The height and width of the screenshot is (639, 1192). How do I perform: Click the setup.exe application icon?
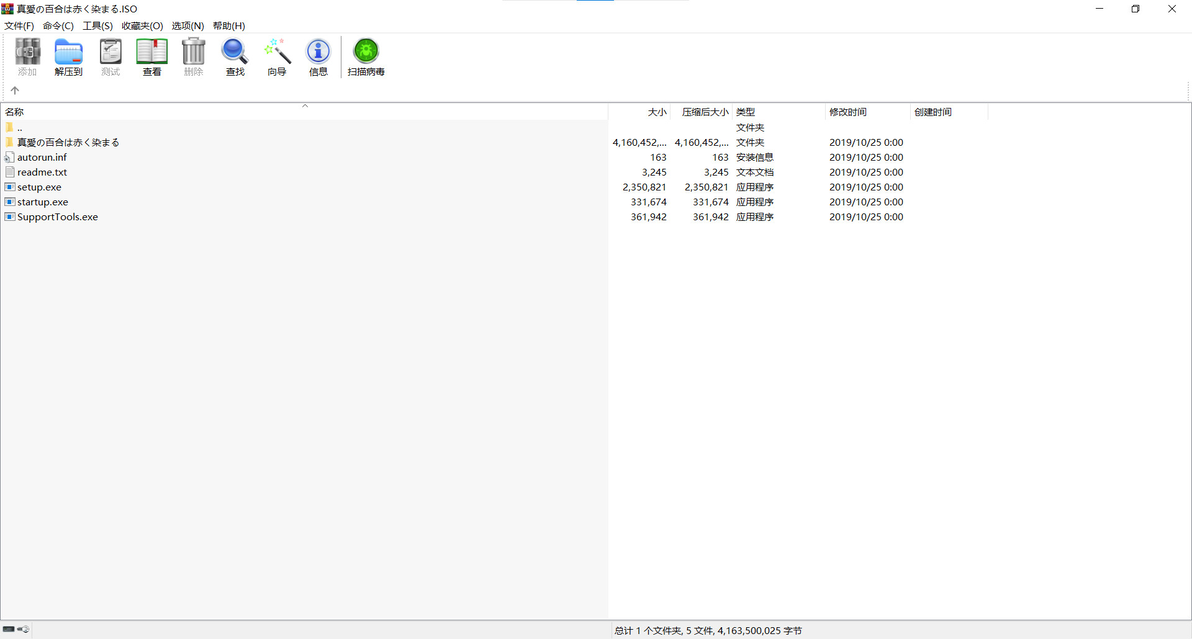coord(9,187)
